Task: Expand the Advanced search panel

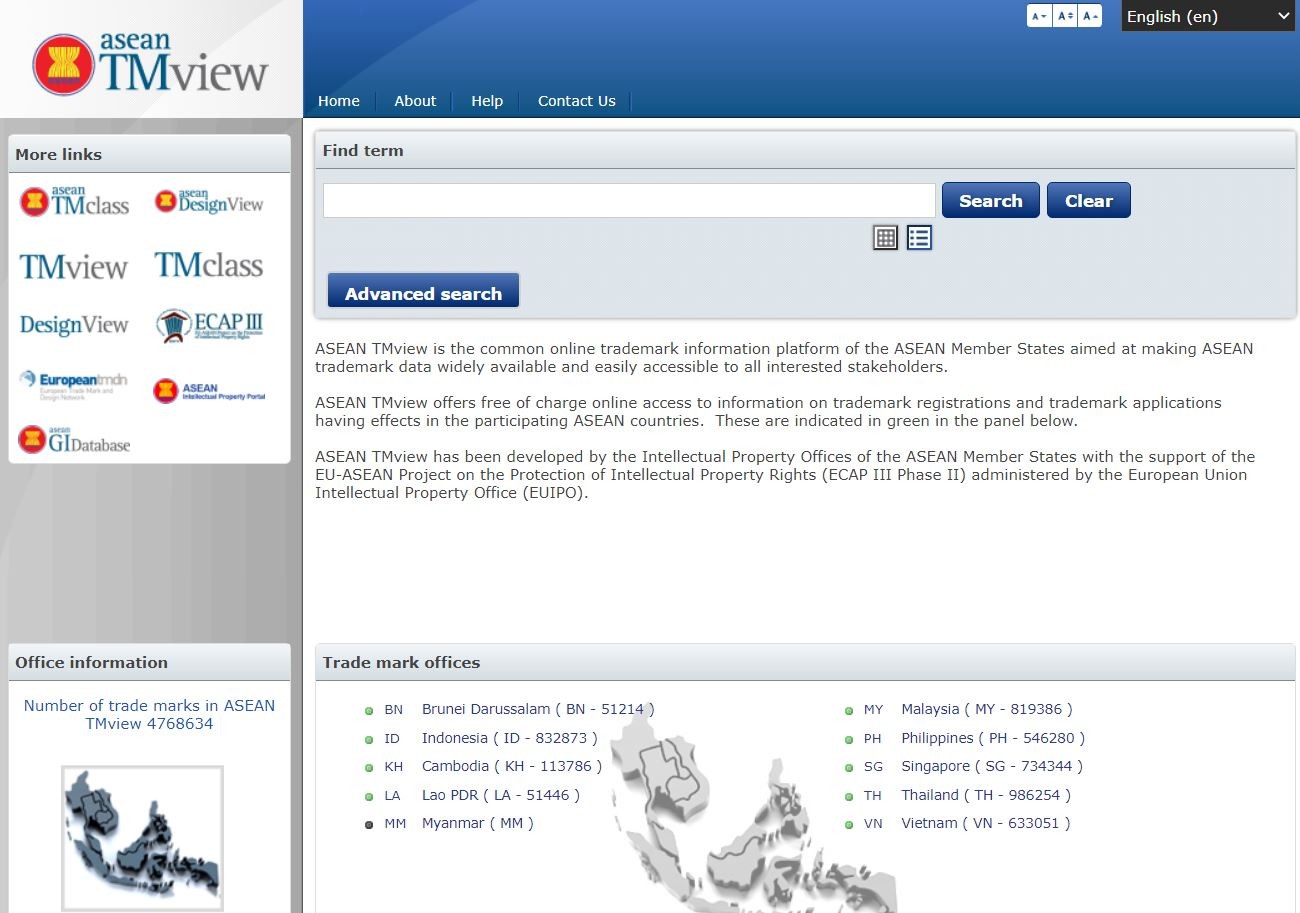Action: pyautogui.click(x=423, y=293)
